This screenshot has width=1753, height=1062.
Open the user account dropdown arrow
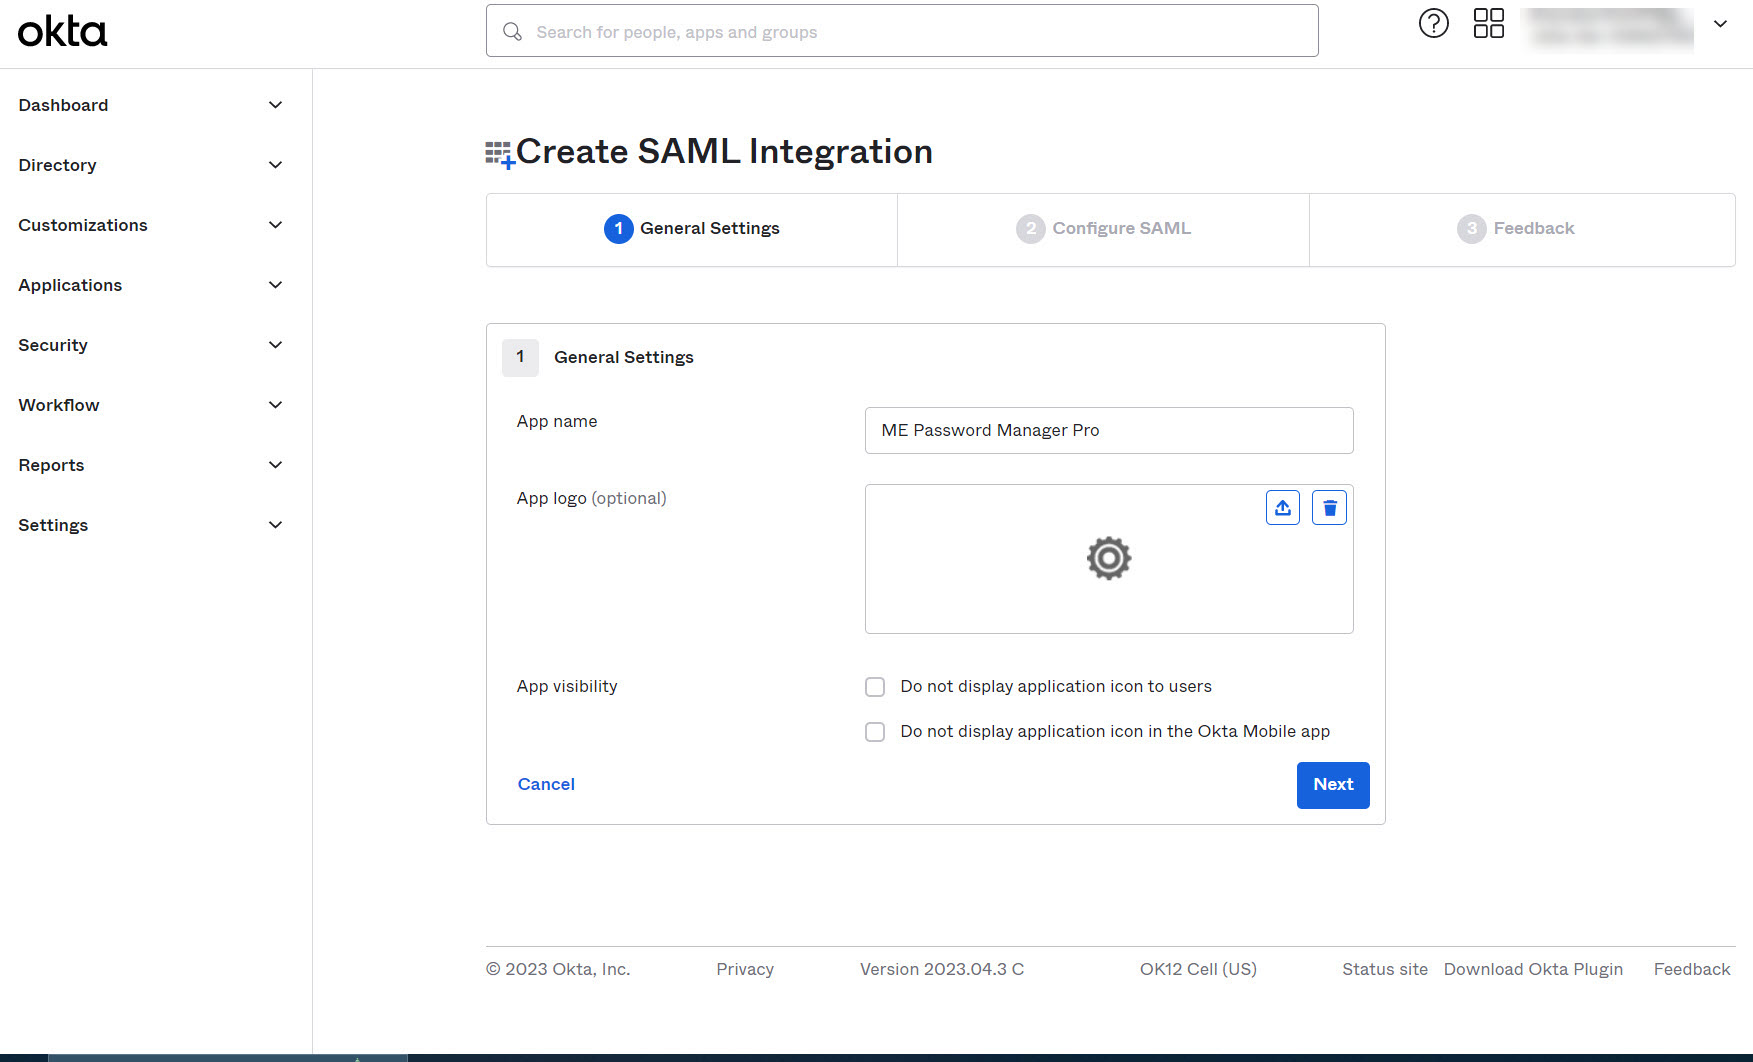[1720, 25]
